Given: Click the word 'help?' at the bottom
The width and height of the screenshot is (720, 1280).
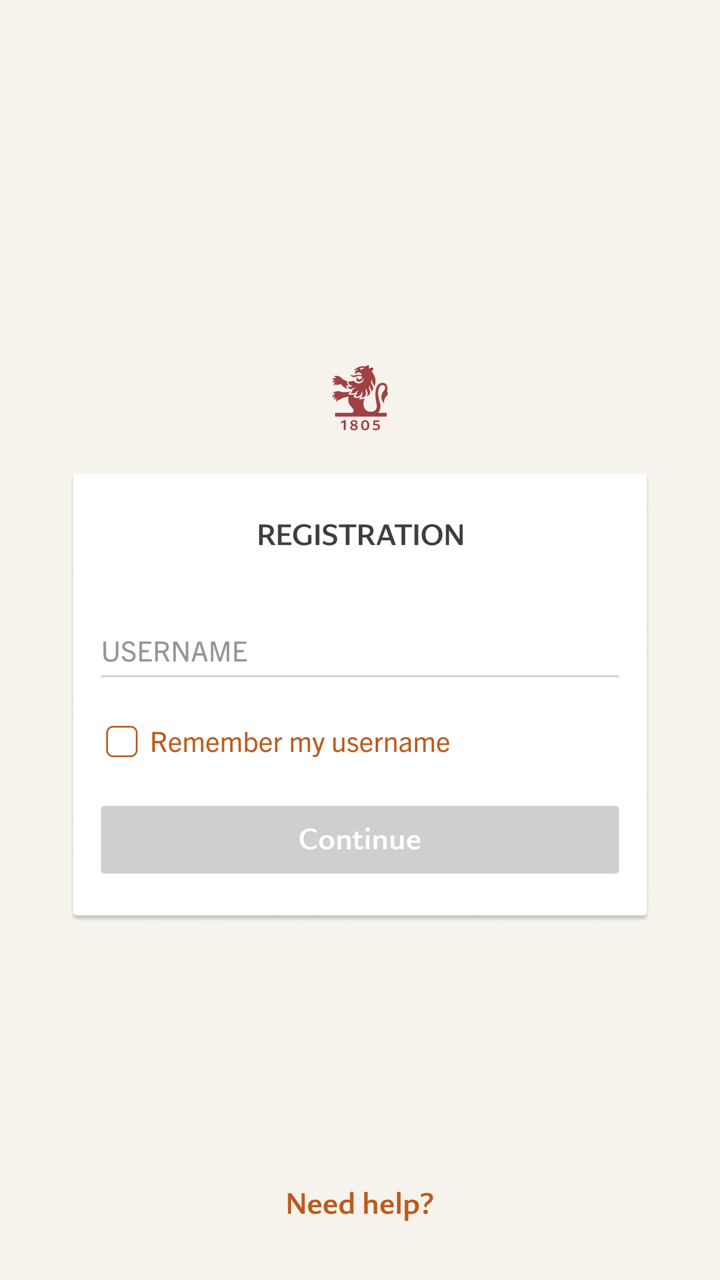Looking at the screenshot, I should click(398, 1203).
